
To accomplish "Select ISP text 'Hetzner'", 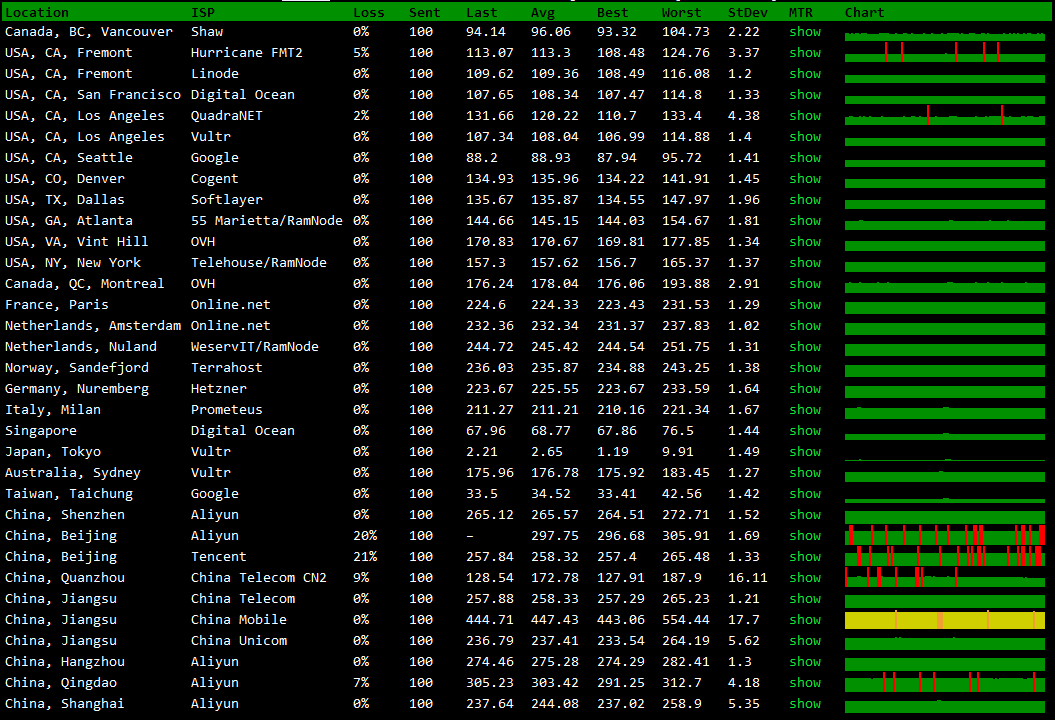I will click(219, 388).
